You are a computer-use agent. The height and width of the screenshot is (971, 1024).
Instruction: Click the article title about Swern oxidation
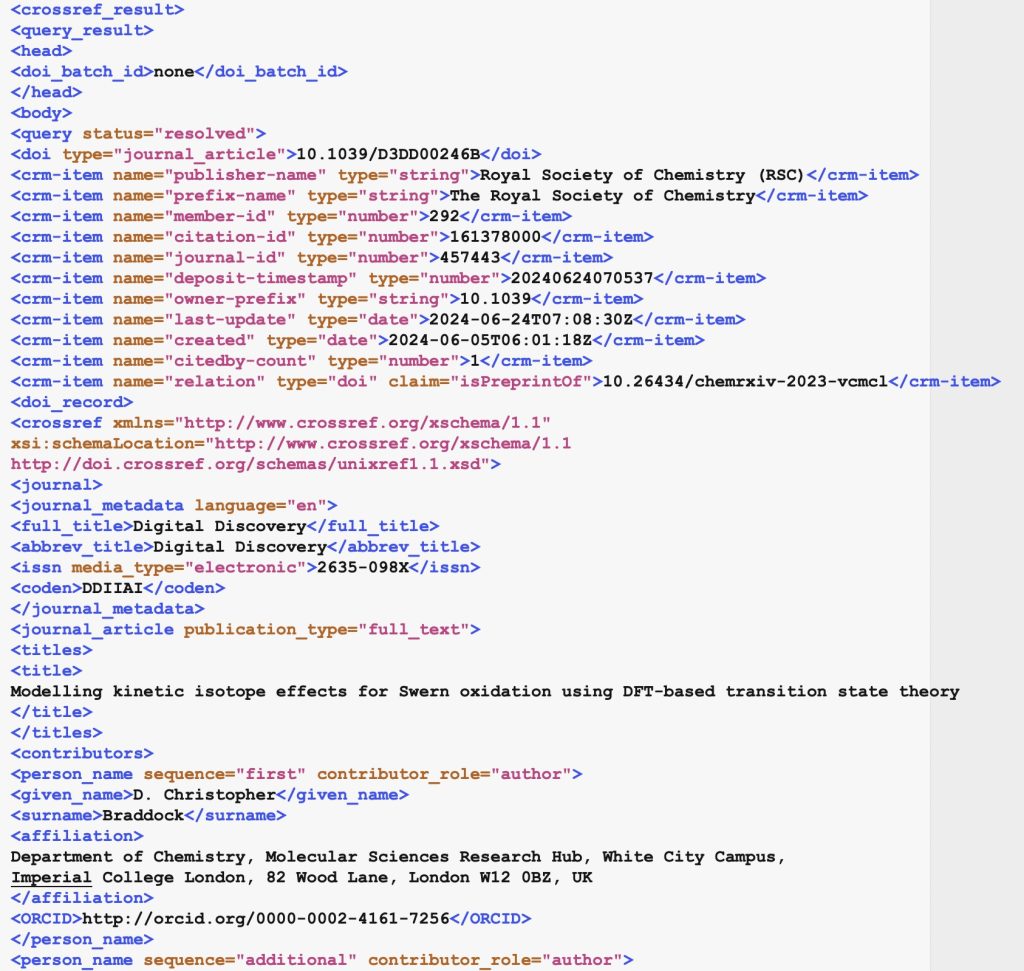click(x=484, y=691)
